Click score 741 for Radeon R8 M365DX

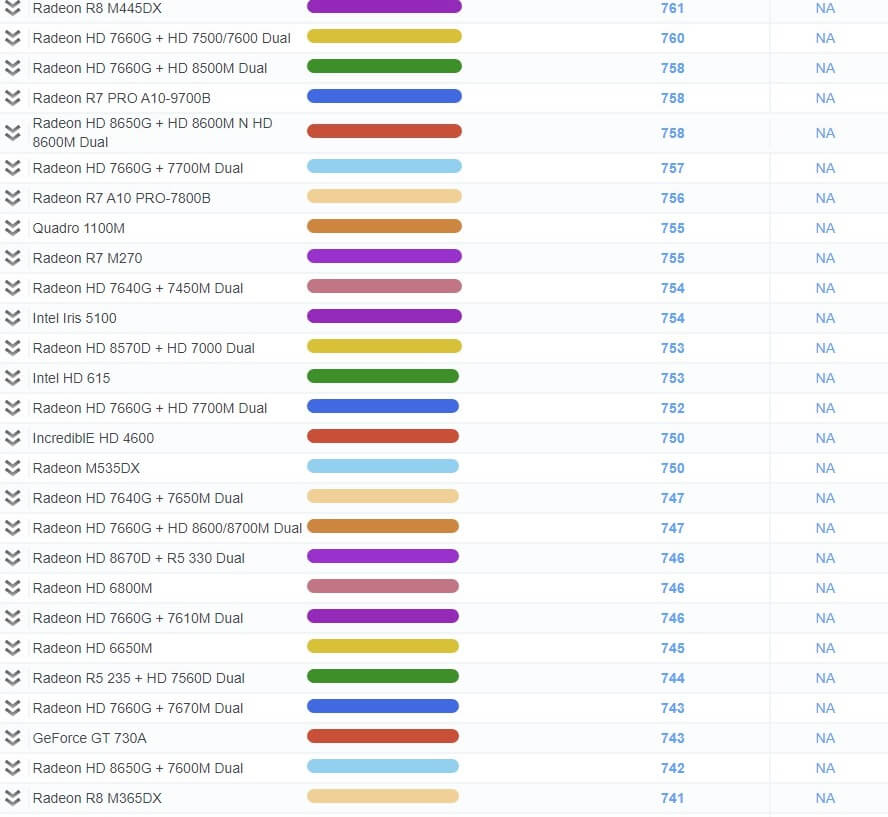[x=672, y=799]
